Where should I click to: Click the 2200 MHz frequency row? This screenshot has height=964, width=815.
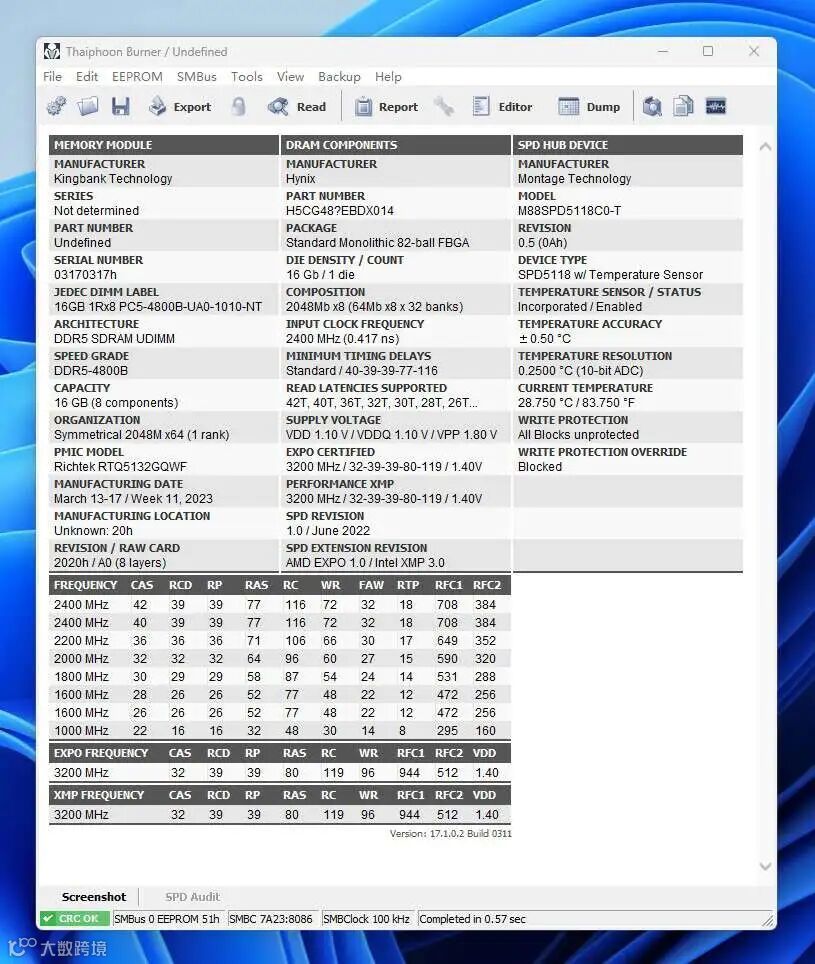[280, 641]
